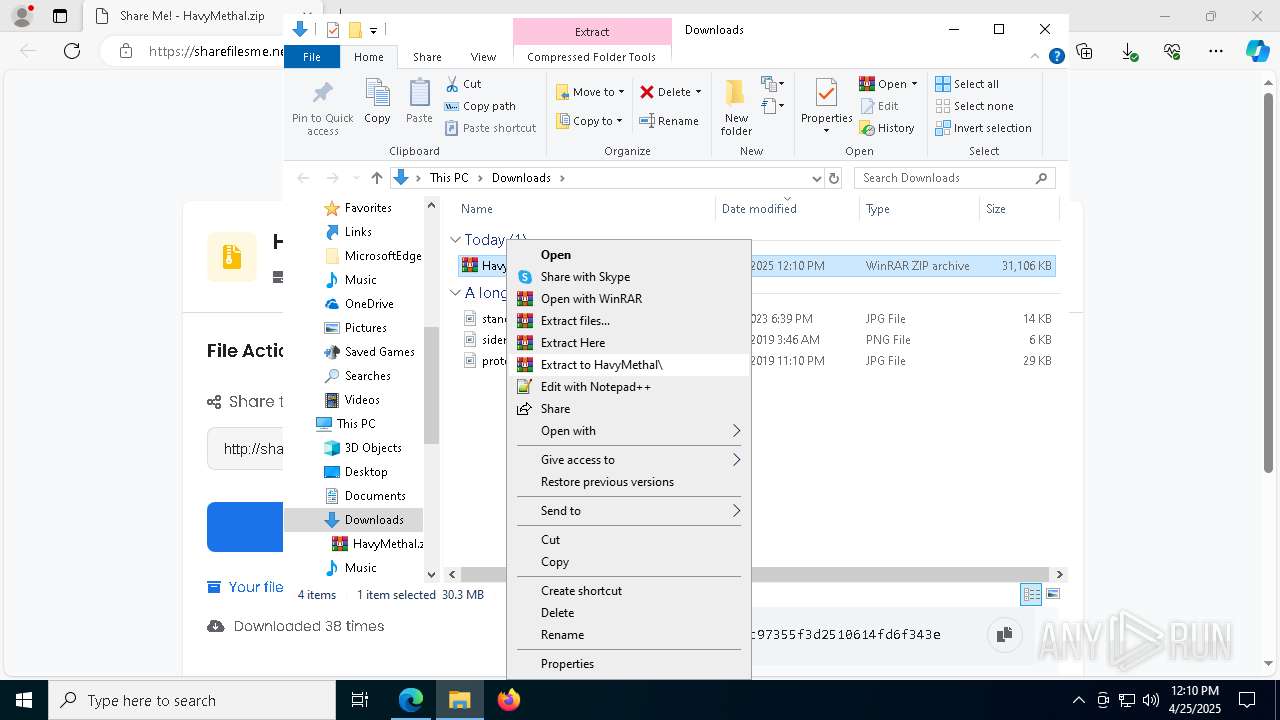This screenshot has height=720, width=1280.
Task: Open Compressed Folder Tools tab
Action: pos(592,57)
